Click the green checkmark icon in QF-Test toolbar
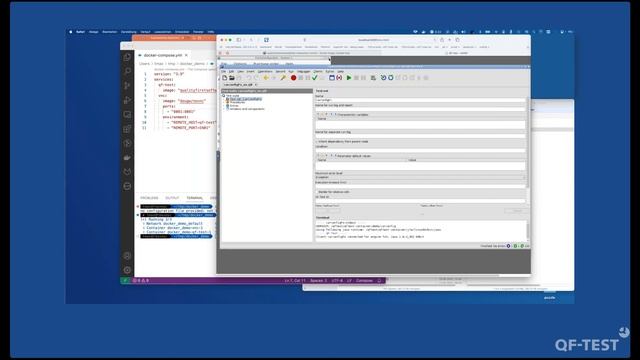 pos(315,78)
